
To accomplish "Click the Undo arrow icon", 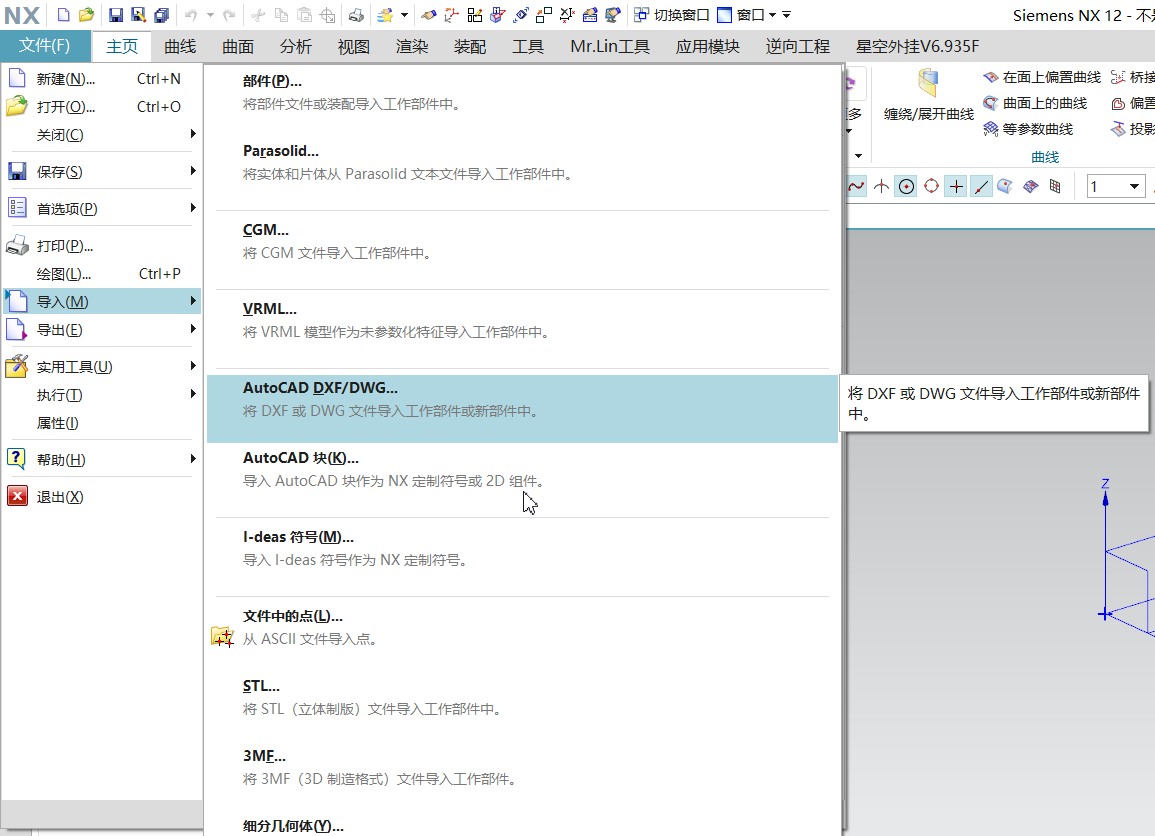I will point(191,15).
